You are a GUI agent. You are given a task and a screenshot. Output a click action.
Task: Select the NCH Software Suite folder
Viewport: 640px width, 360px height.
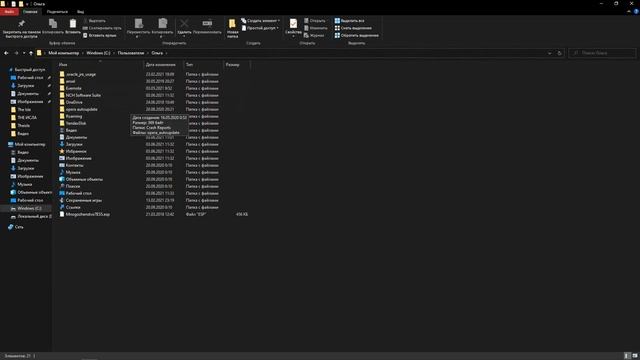click(x=83, y=95)
